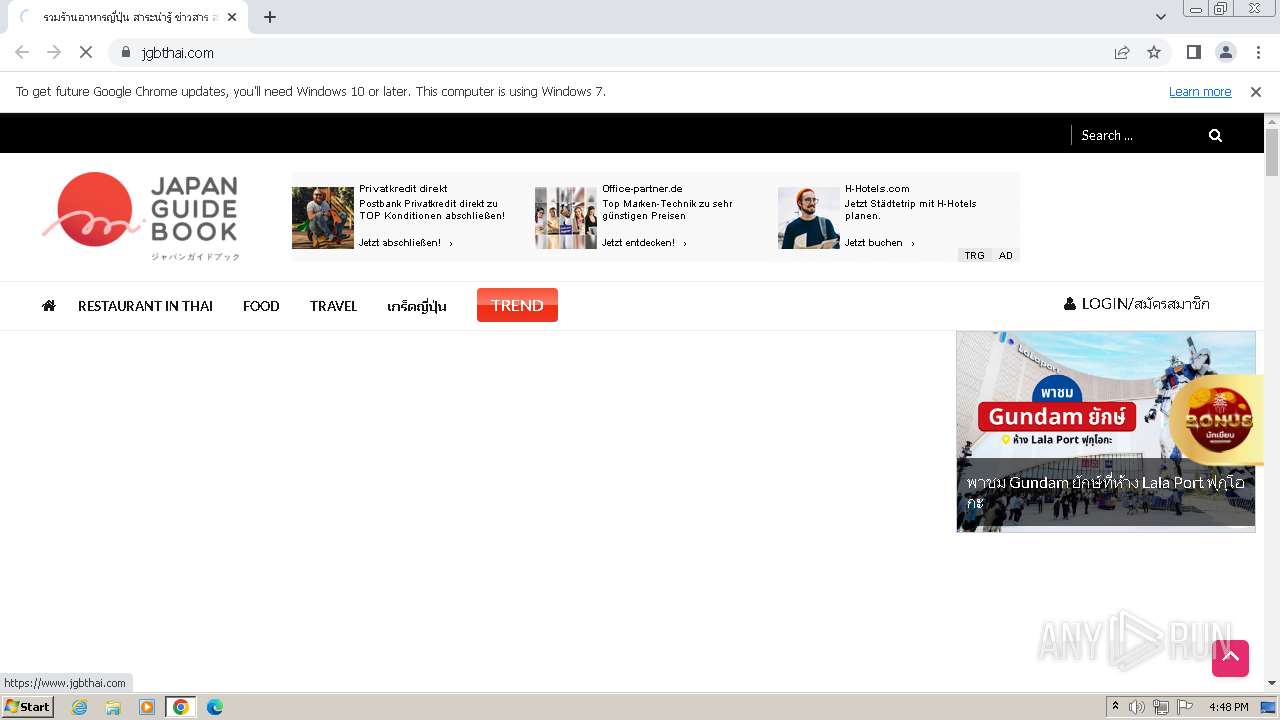Open Windows Start menu

pyautogui.click(x=27, y=707)
